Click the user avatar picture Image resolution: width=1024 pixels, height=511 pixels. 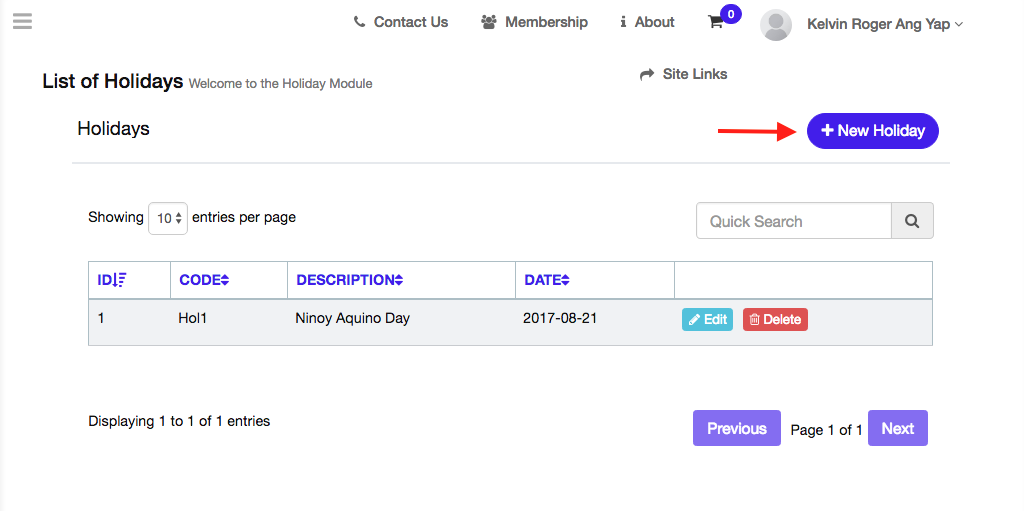tap(776, 24)
